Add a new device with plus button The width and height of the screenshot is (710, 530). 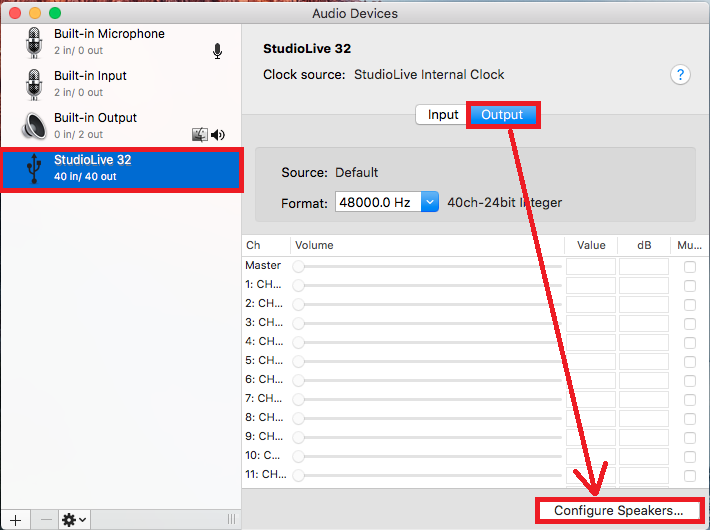click(15, 520)
